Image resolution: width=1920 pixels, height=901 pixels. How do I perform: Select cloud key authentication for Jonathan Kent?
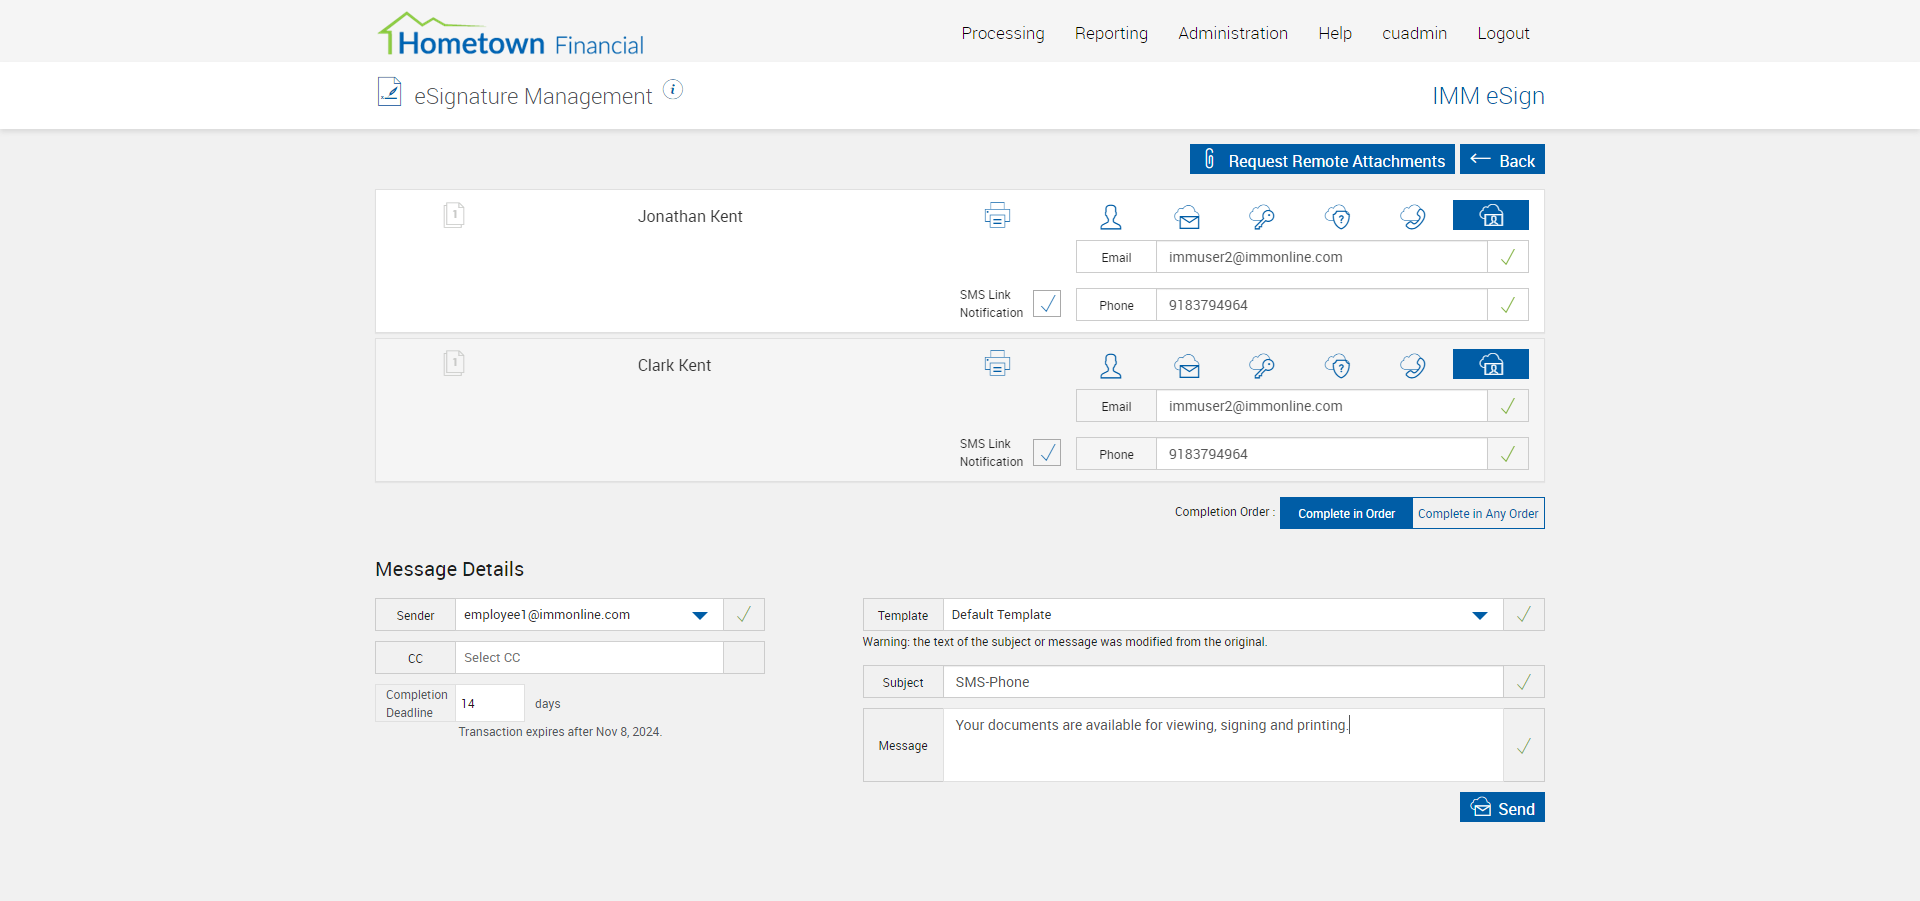click(x=1262, y=217)
